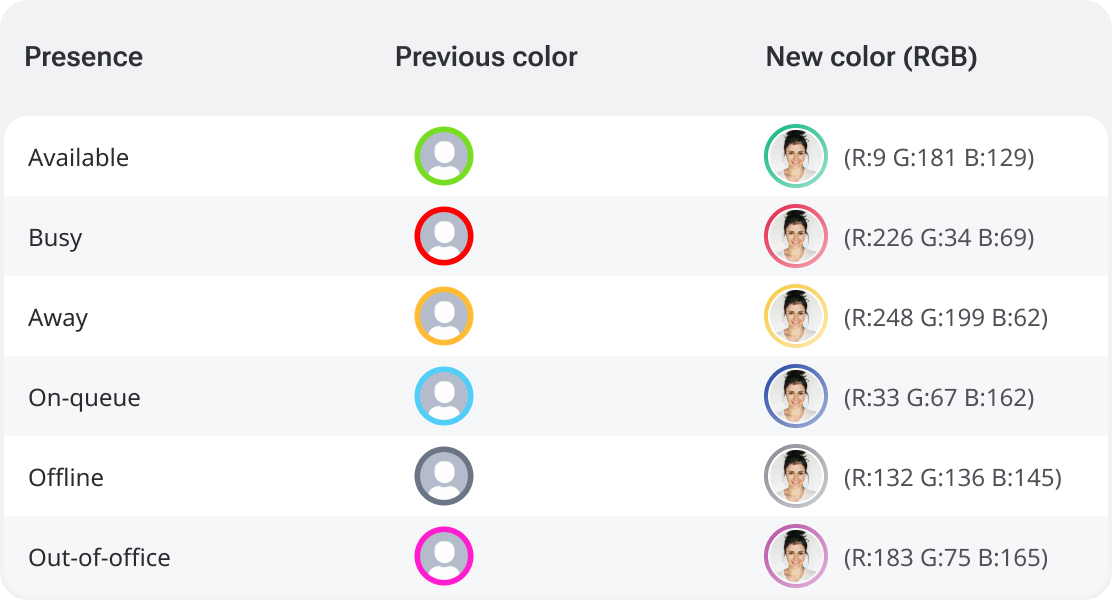Click the red Busy previous color avatar
The height and width of the screenshot is (600, 1112).
click(444, 236)
